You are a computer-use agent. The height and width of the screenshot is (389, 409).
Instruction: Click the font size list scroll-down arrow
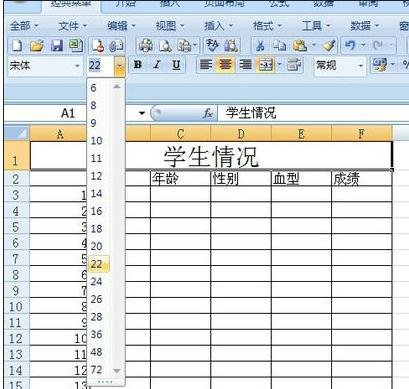point(117,371)
